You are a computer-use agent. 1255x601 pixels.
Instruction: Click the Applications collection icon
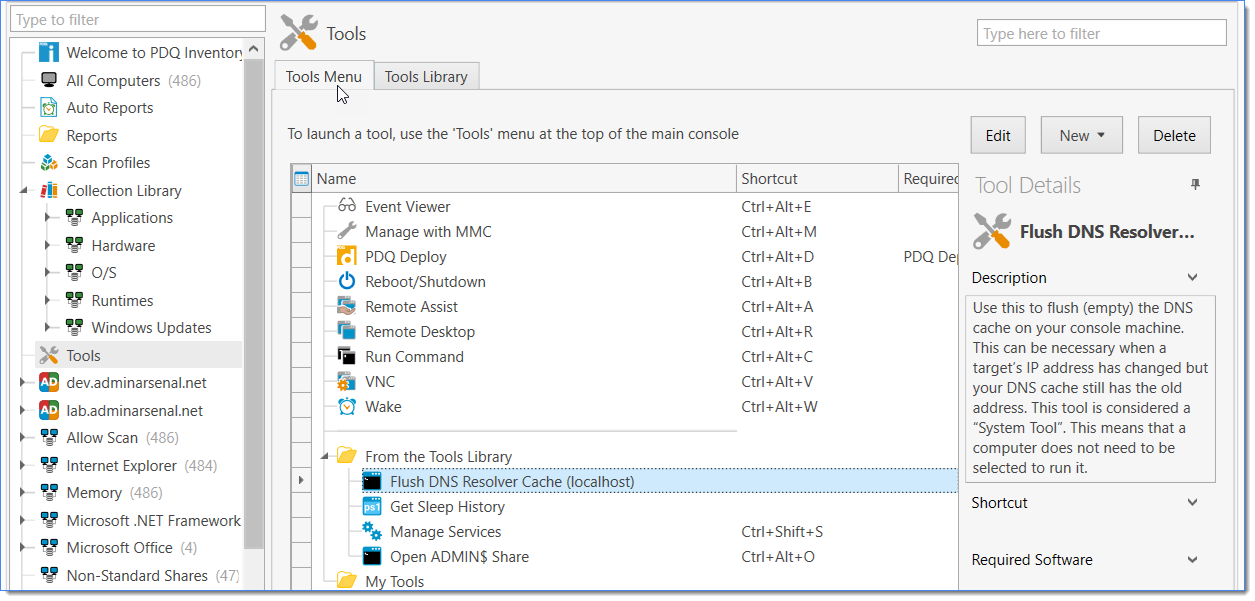(x=74, y=218)
